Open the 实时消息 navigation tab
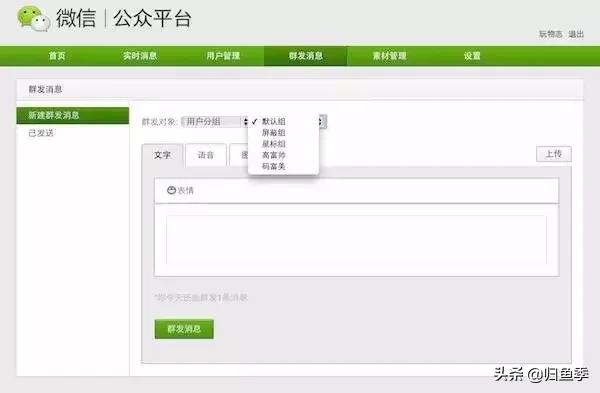Screen dimensions: 600x393 pos(140,56)
